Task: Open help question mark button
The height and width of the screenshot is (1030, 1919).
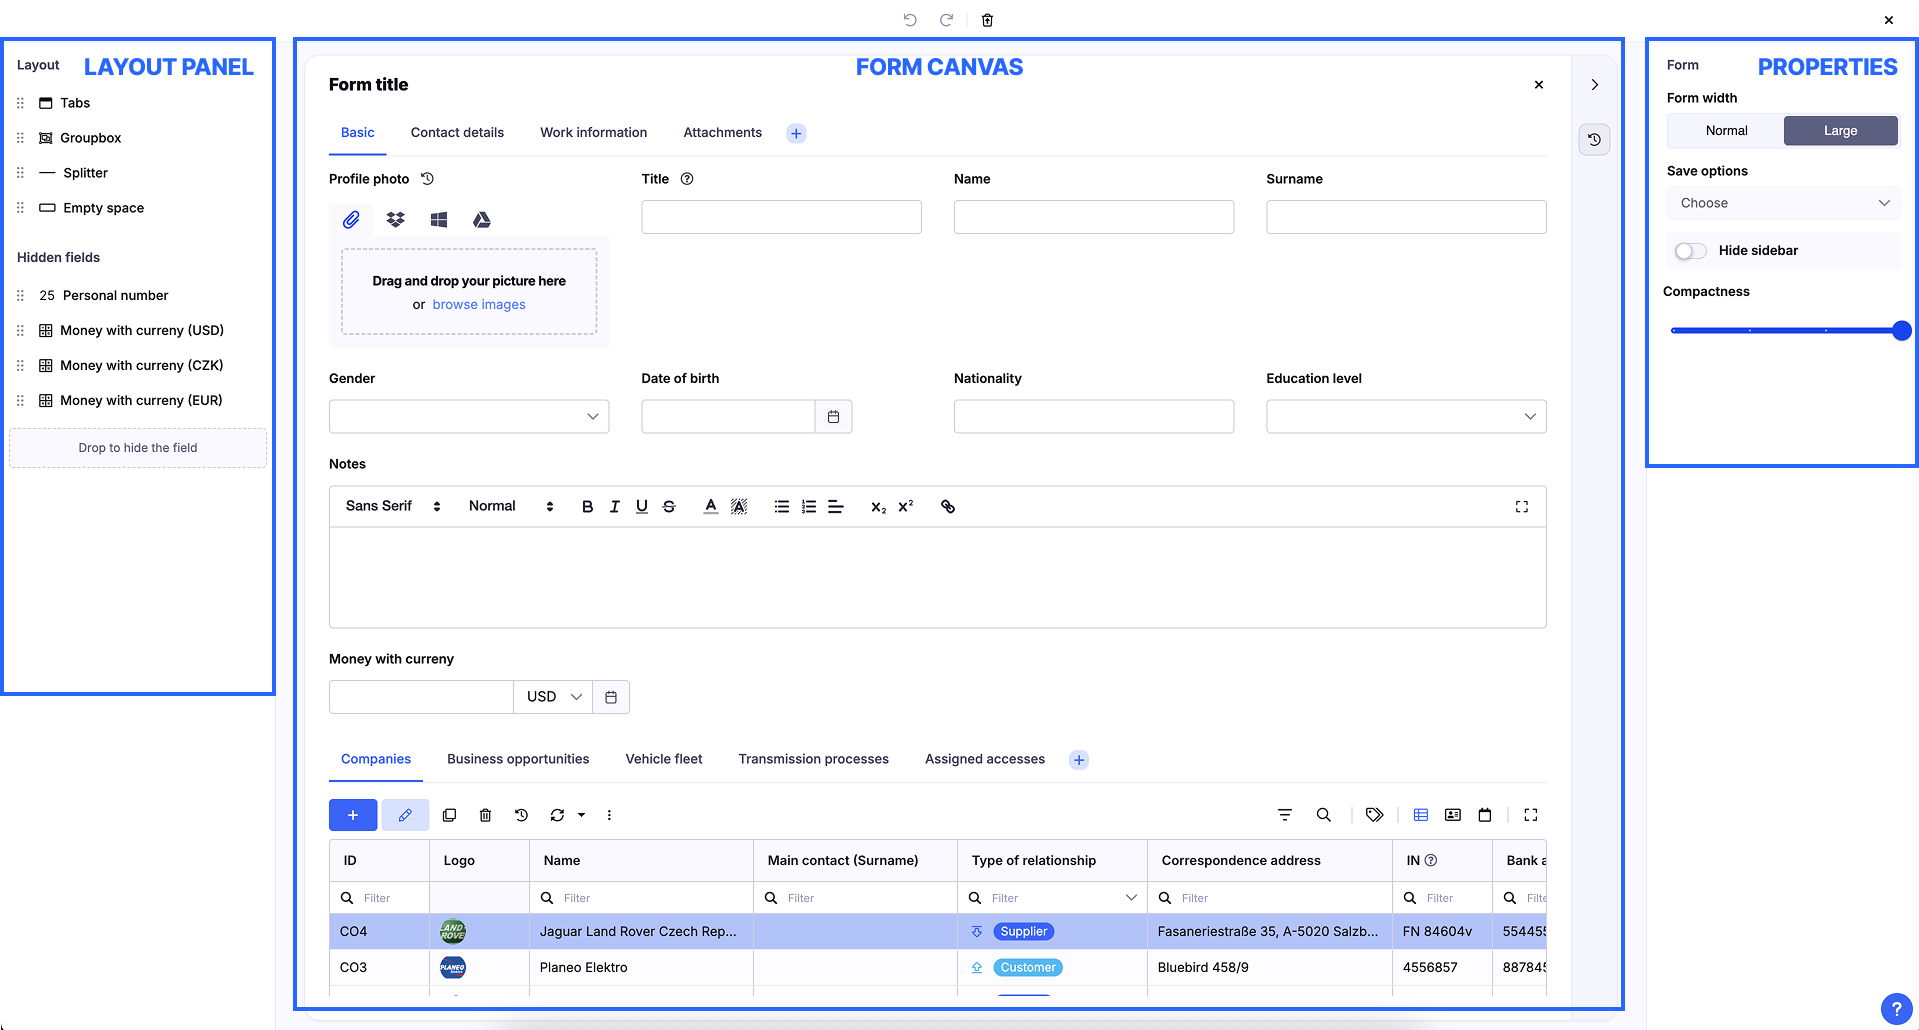Action: coord(1896,1009)
